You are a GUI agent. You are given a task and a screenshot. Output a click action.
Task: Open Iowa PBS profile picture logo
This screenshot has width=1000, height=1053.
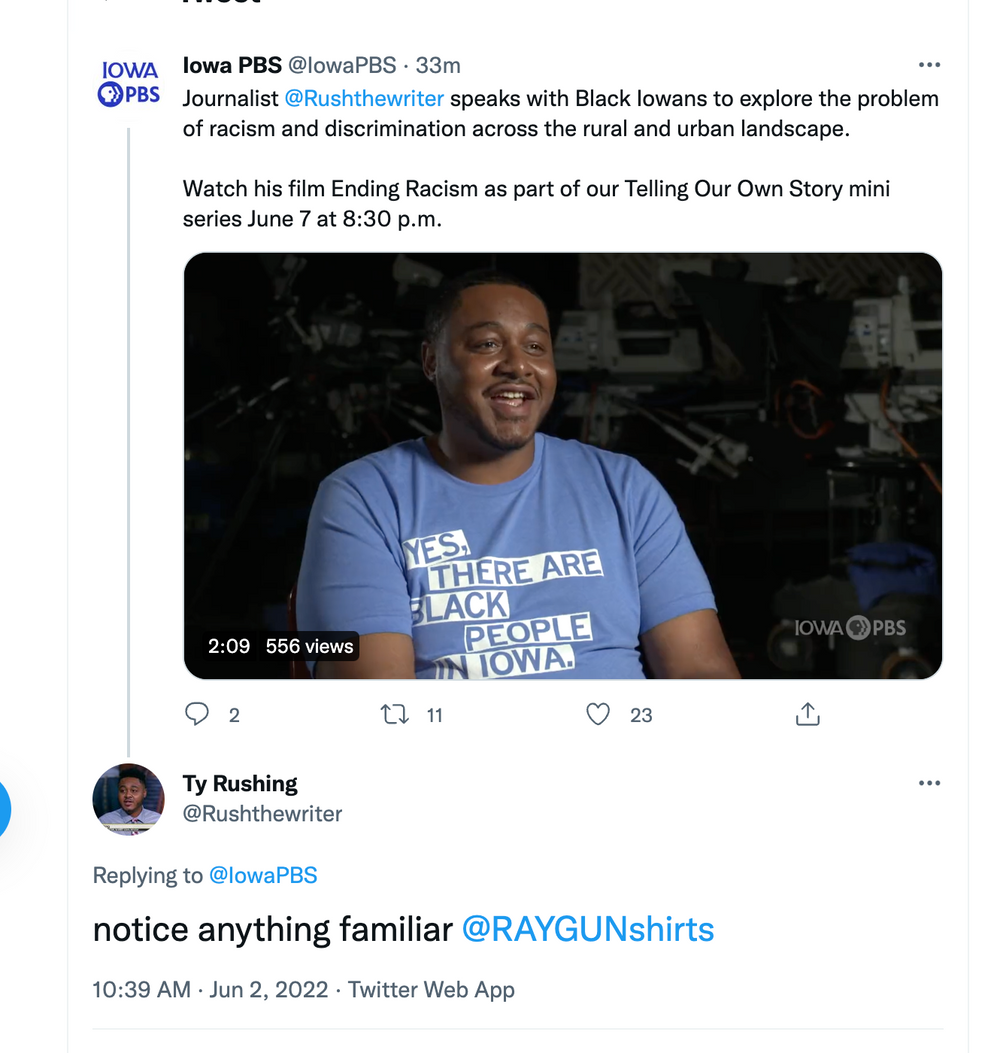128,84
